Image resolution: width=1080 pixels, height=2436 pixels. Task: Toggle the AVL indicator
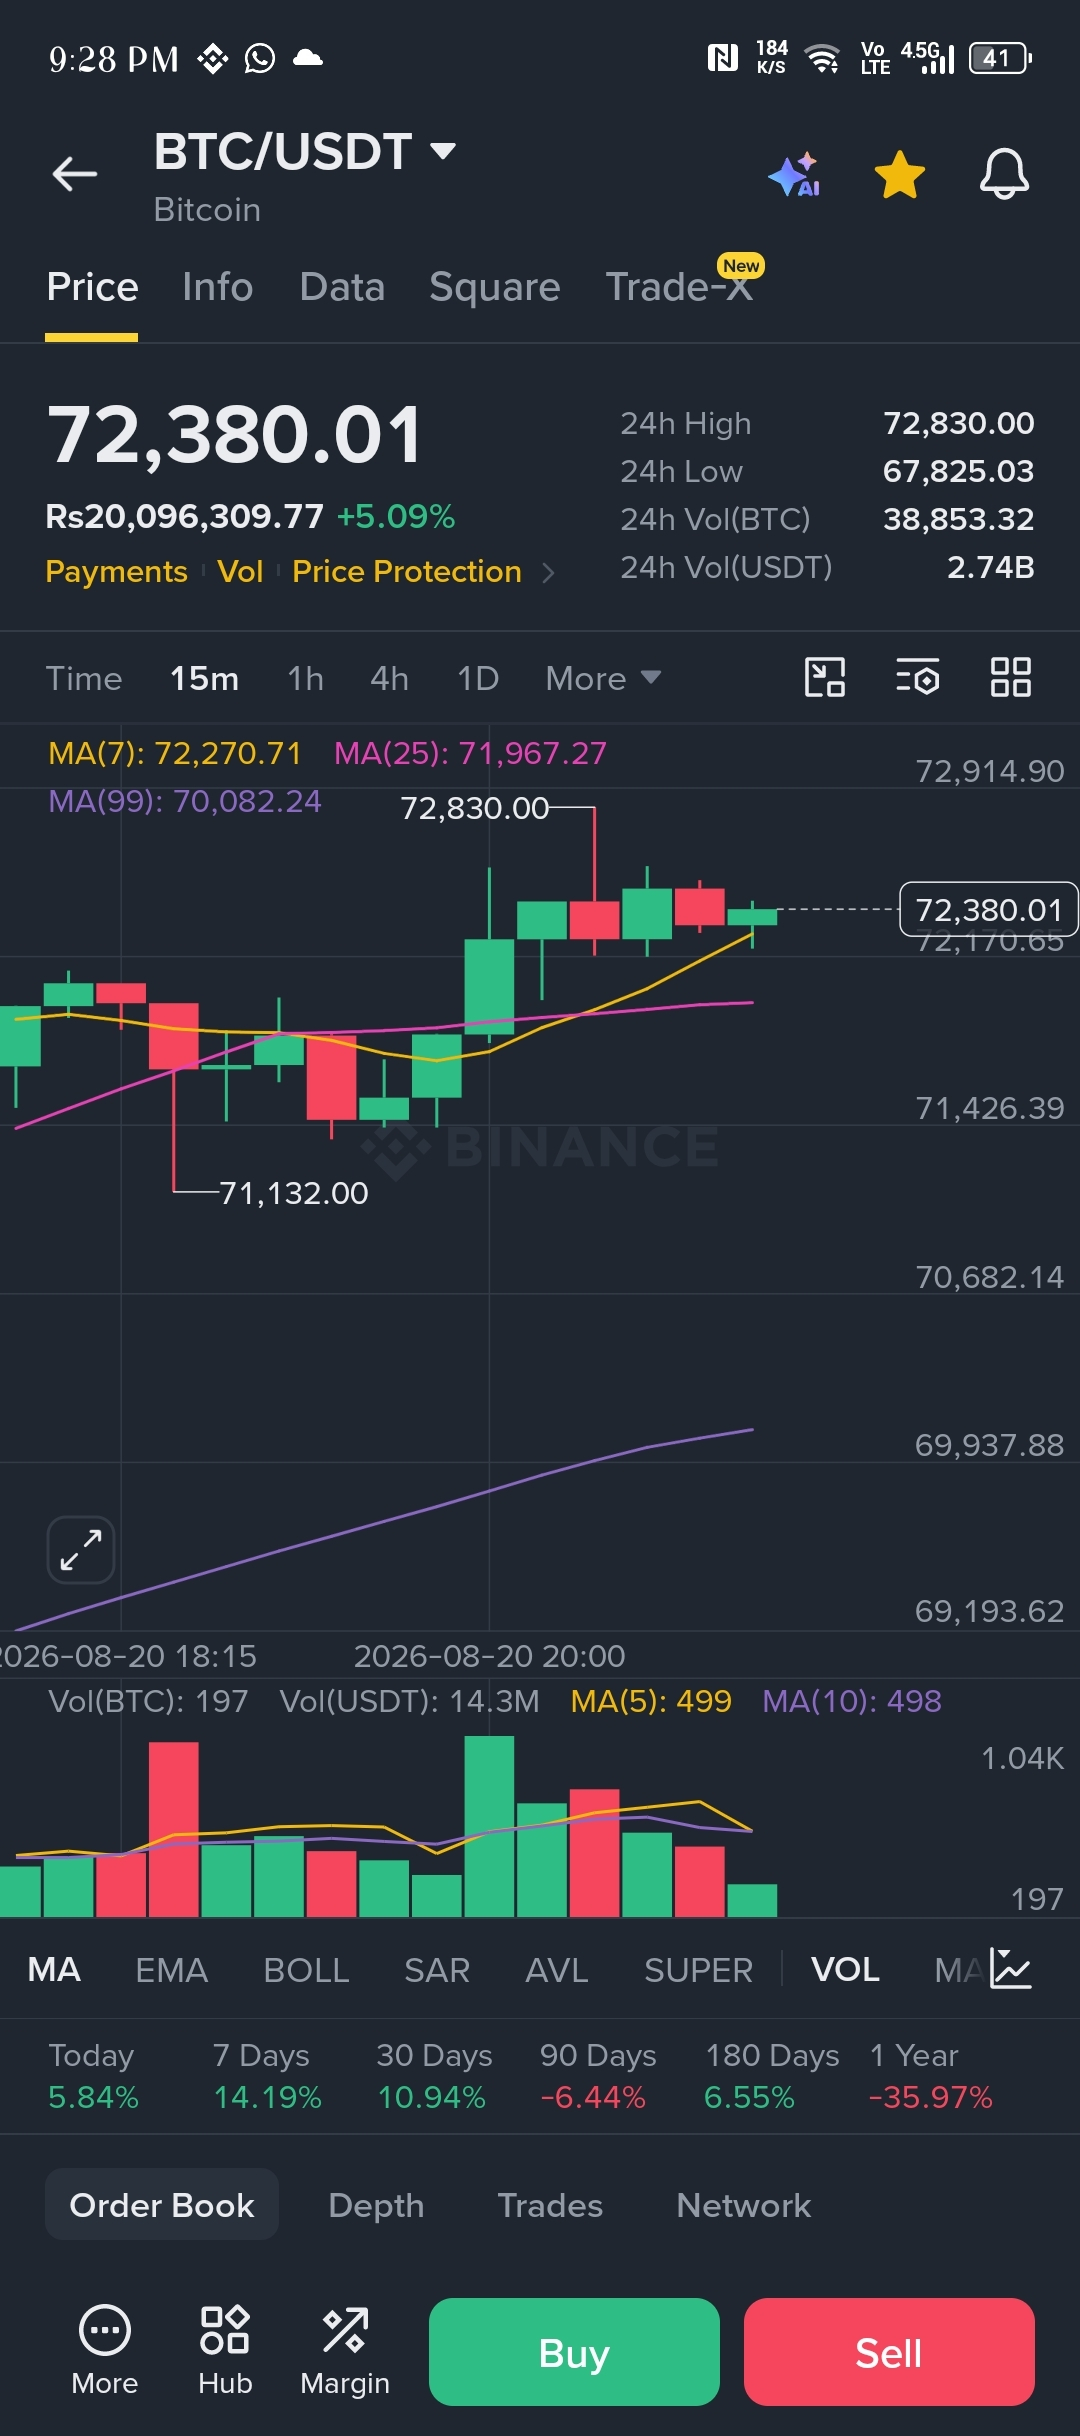coord(557,1969)
